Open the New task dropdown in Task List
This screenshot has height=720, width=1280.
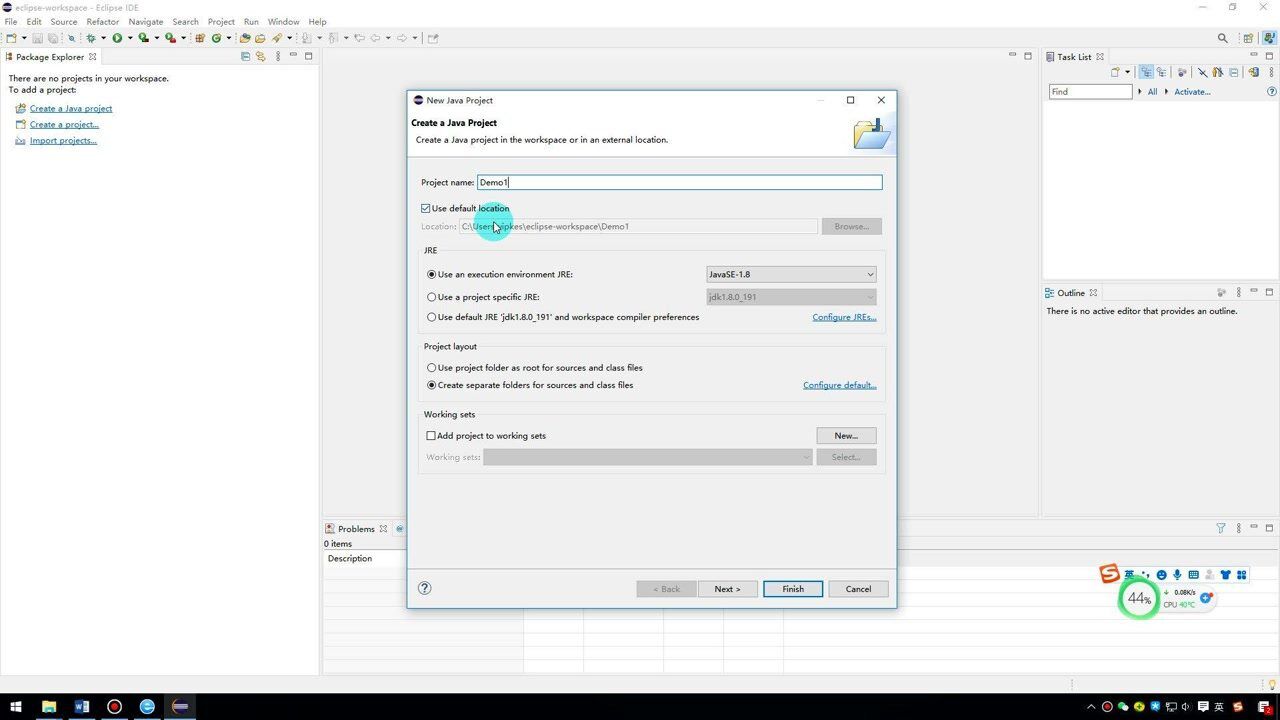(x=1127, y=72)
